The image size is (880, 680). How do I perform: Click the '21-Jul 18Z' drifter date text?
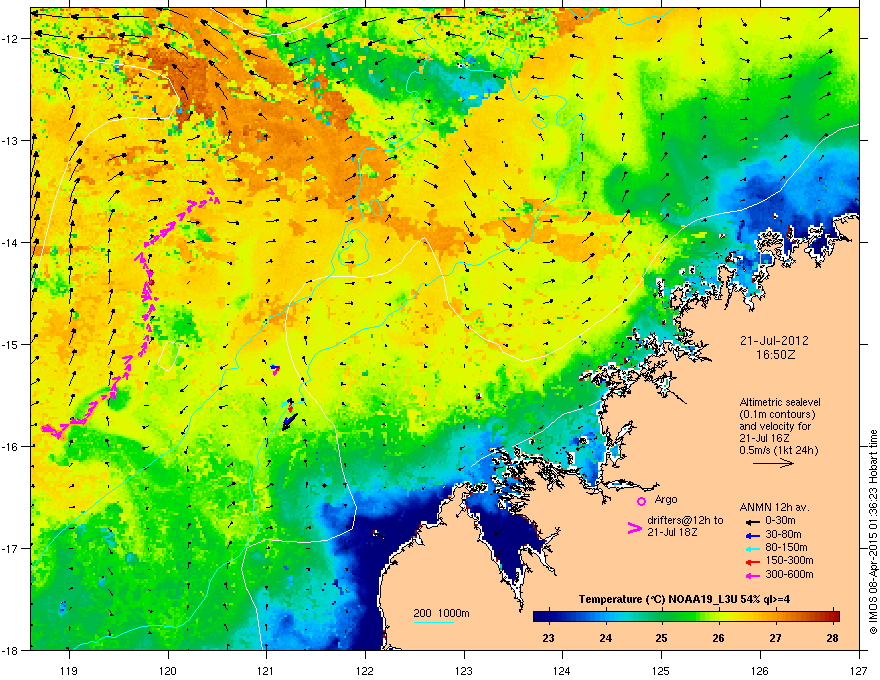click(x=672, y=532)
